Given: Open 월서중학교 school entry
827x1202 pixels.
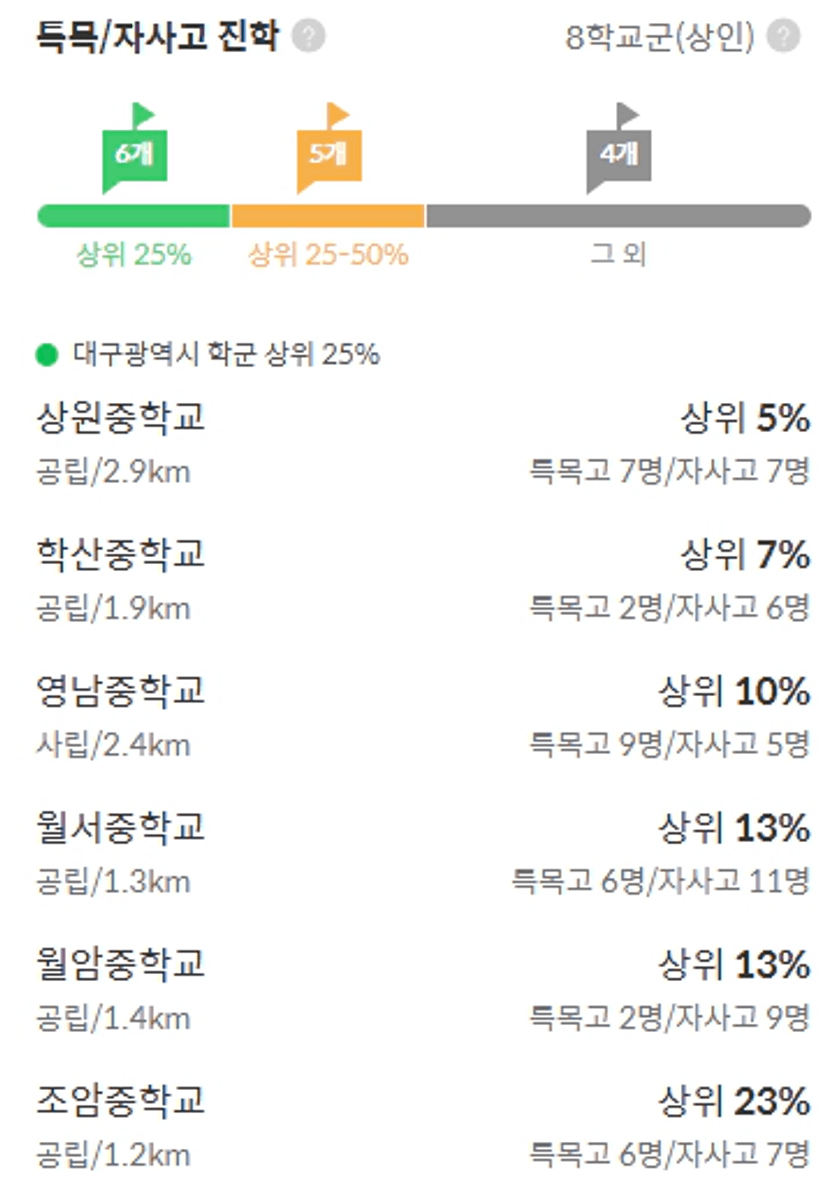Looking at the screenshot, I should pyautogui.click(x=423, y=852).
